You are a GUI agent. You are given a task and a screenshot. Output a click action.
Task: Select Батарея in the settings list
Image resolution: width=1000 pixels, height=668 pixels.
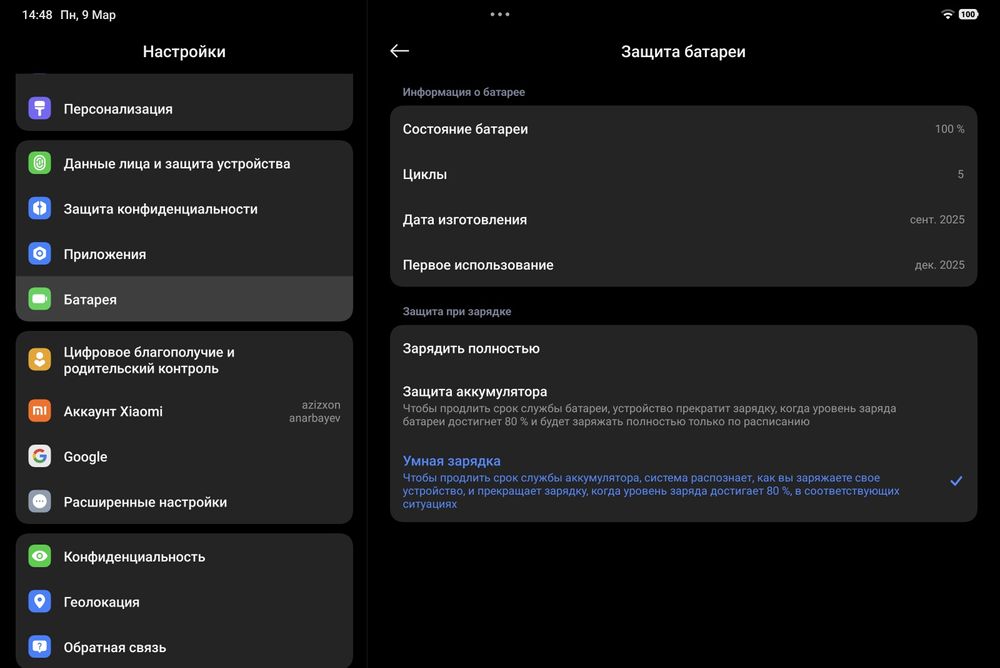184,299
